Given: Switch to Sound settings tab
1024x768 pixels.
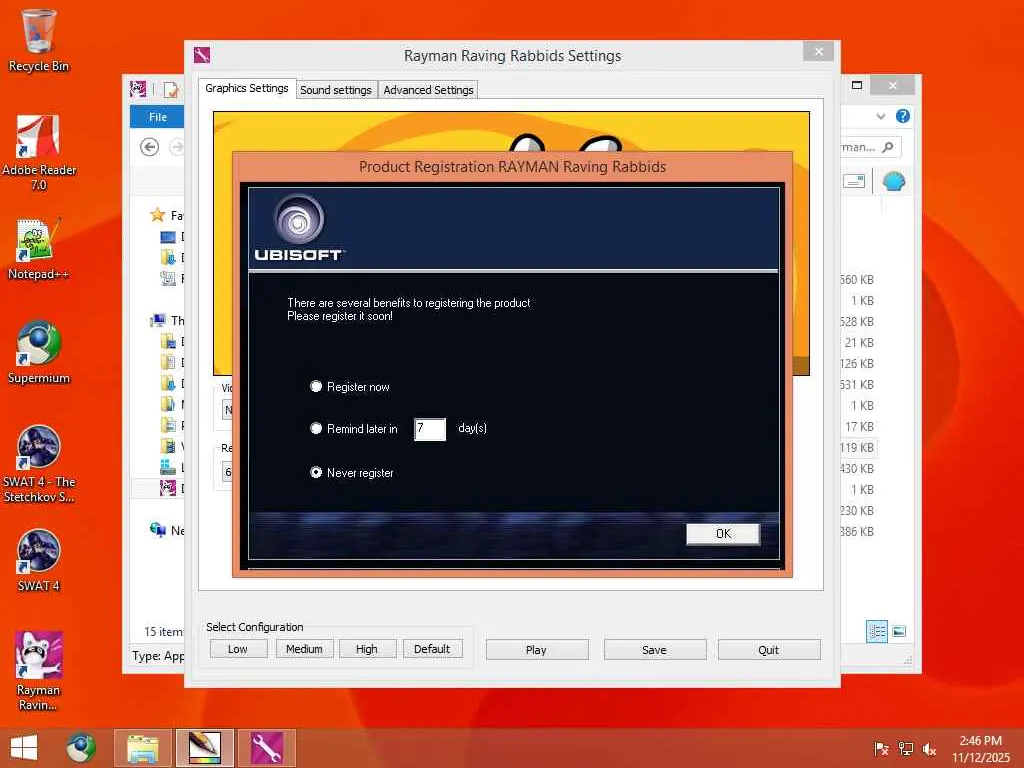Looking at the screenshot, I should (x=336, y=90).
